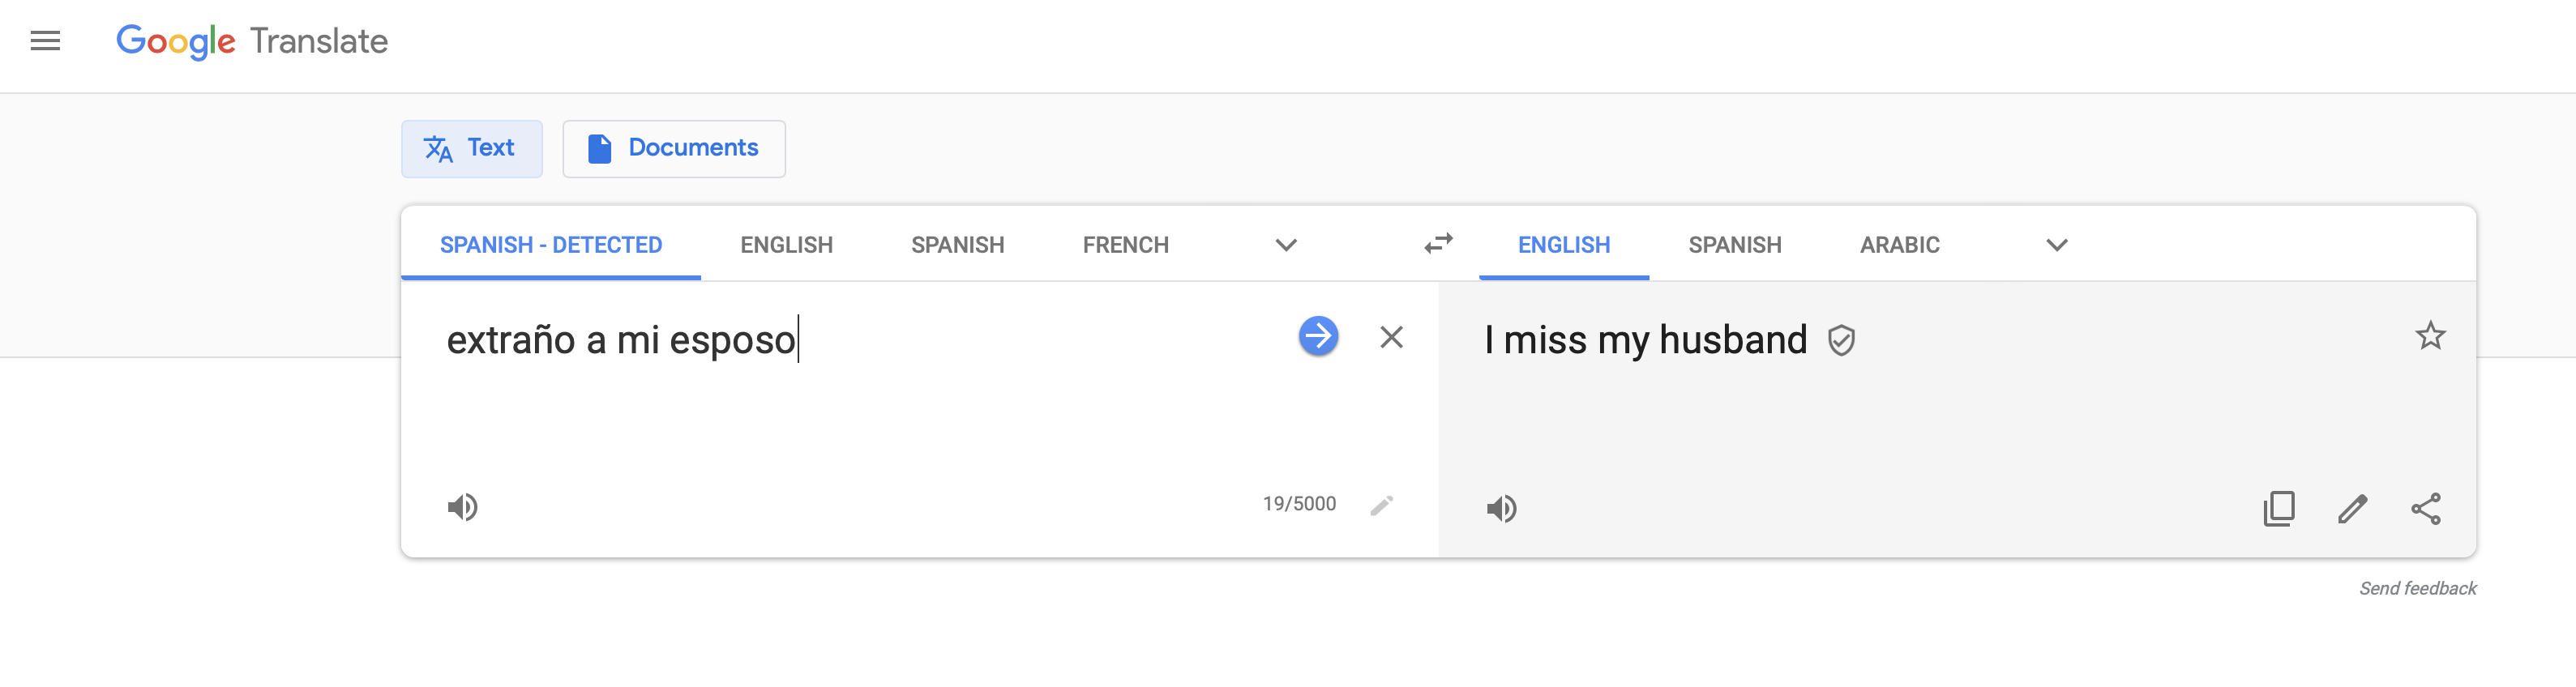Open the main hamburger menu
2576x687 pixels.
(45, 41)
